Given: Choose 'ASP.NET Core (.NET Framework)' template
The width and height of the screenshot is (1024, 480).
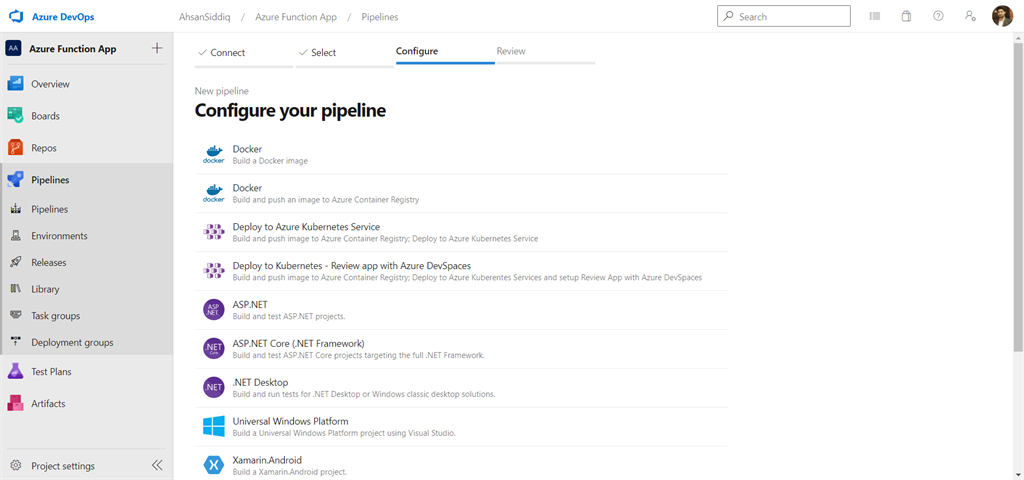Looking at the screenshot, I should click(x=461, y=349).
